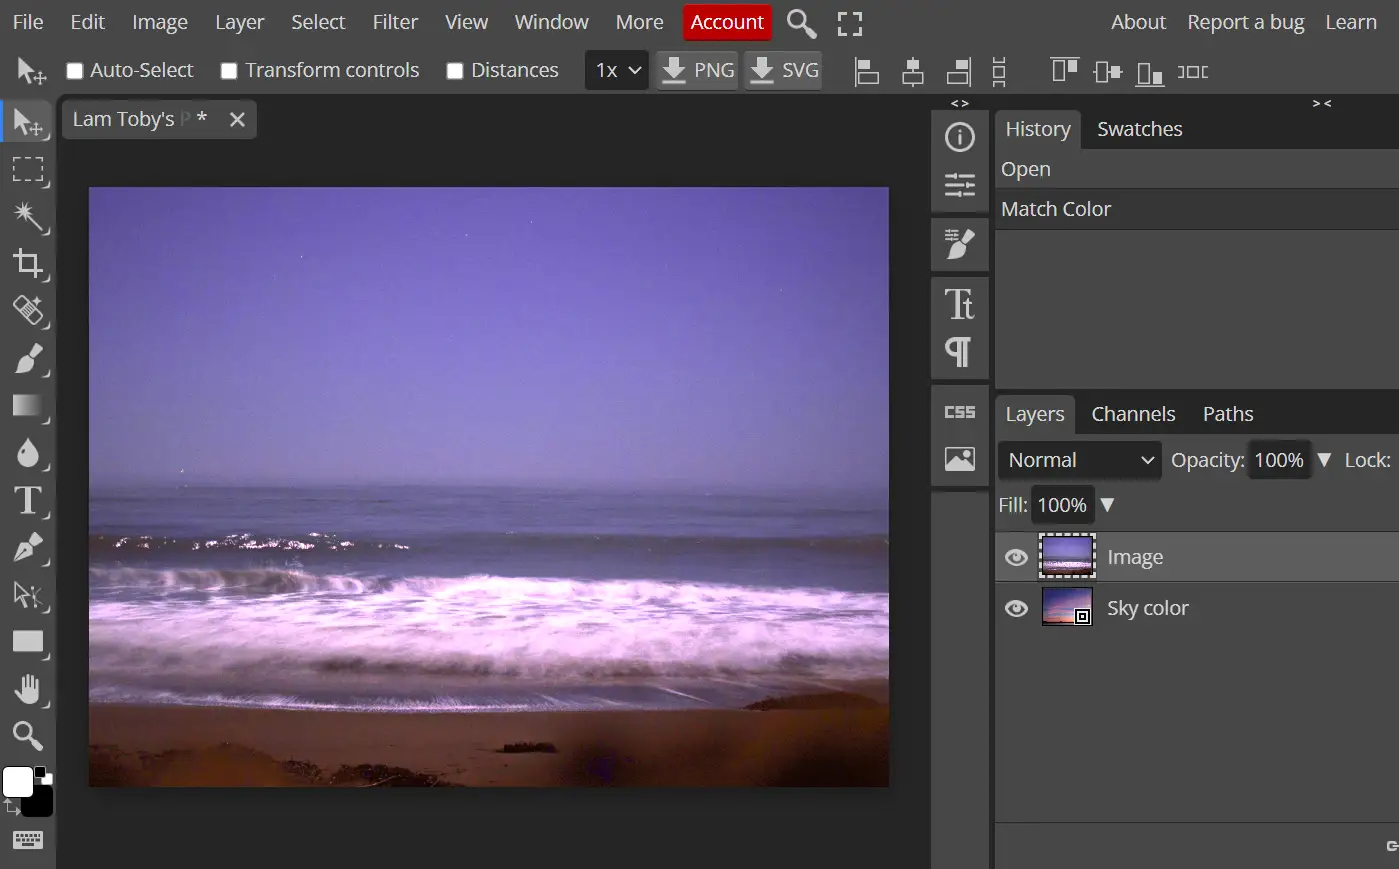Select the Blur drop tool
This screenshot has height=869, width=1399.
tap(27, 453)
